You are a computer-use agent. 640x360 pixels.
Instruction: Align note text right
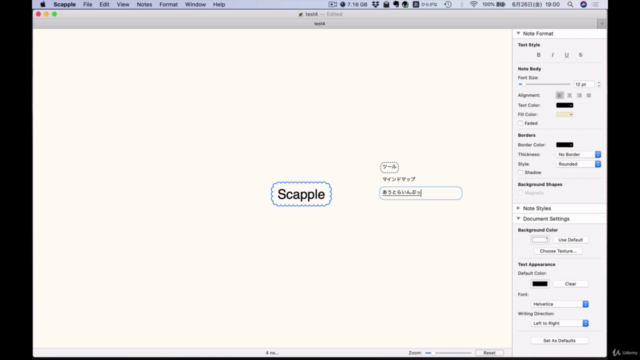(x=579, y=96)
